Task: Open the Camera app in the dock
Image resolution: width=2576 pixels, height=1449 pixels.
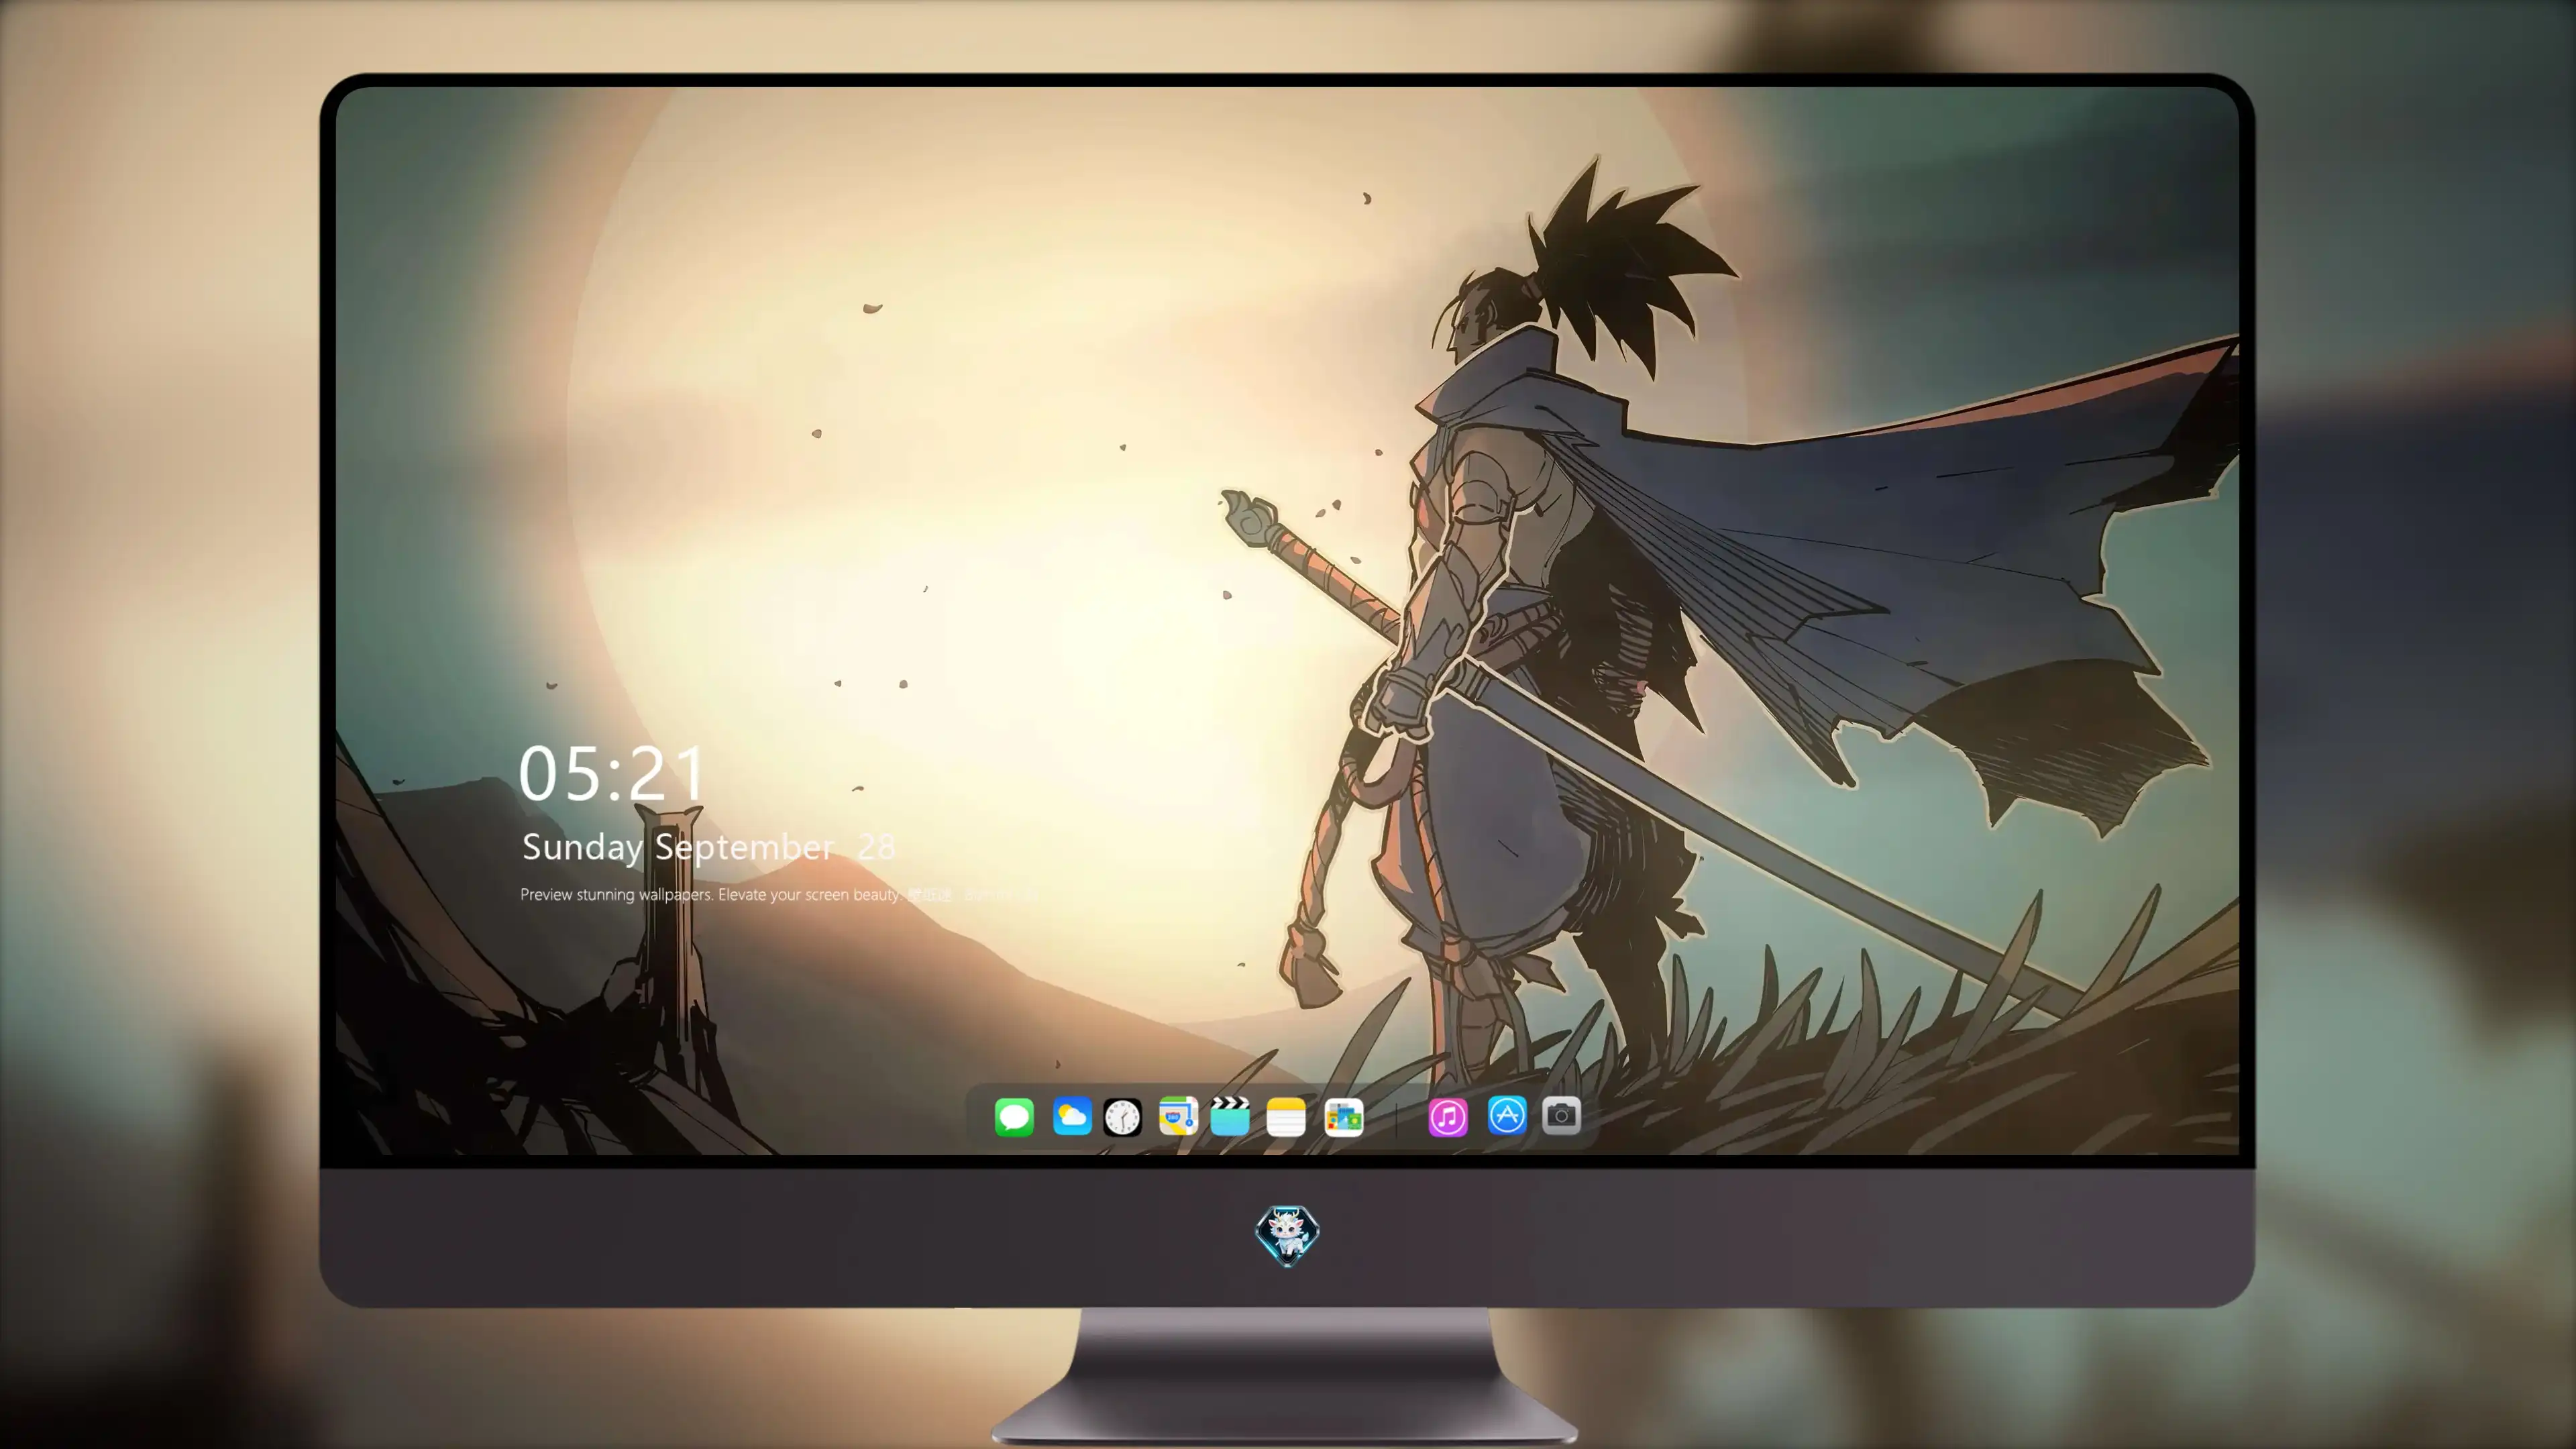Action: click(x=1561, y=1116)
